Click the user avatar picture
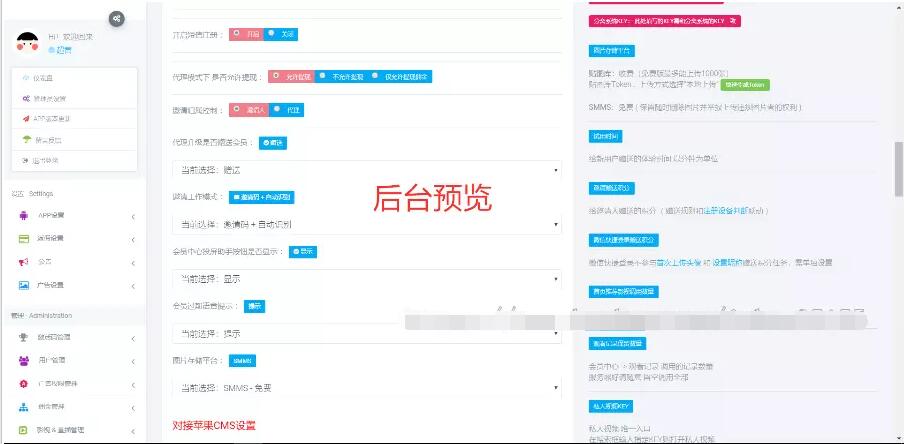The image size is (905, 444). (x=27, y=42)
